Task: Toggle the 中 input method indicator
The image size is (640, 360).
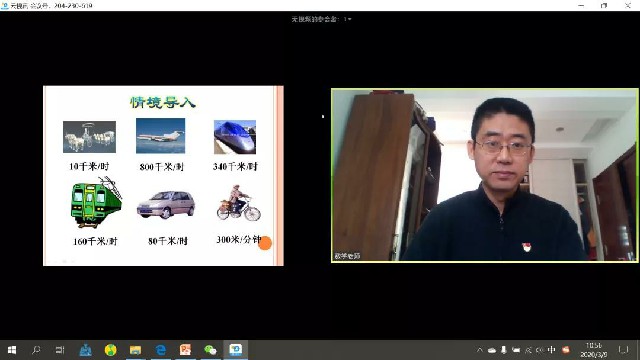Action: point(551,350)
